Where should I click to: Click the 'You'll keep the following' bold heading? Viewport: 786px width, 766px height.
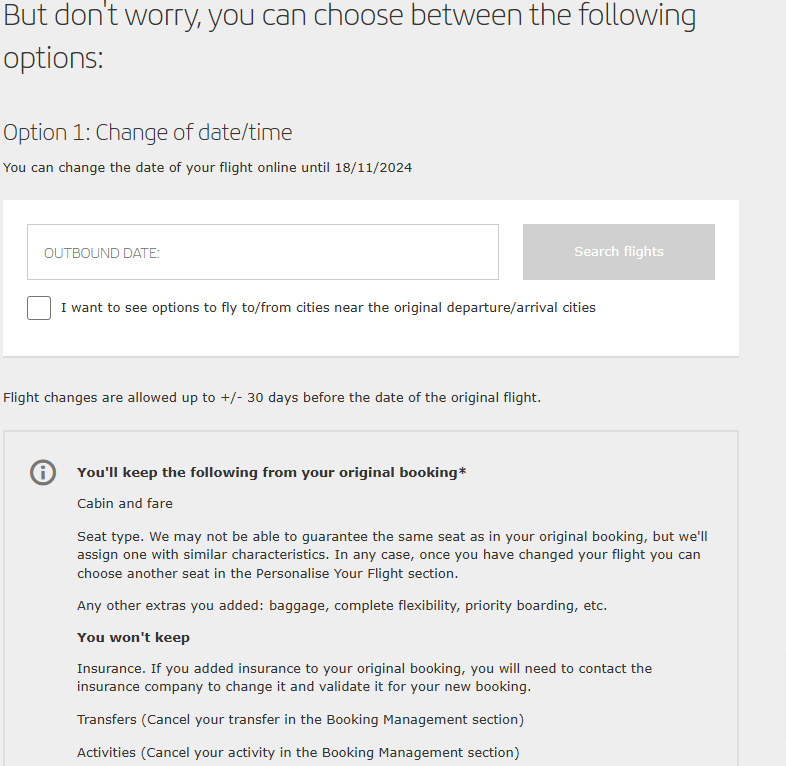272,473
